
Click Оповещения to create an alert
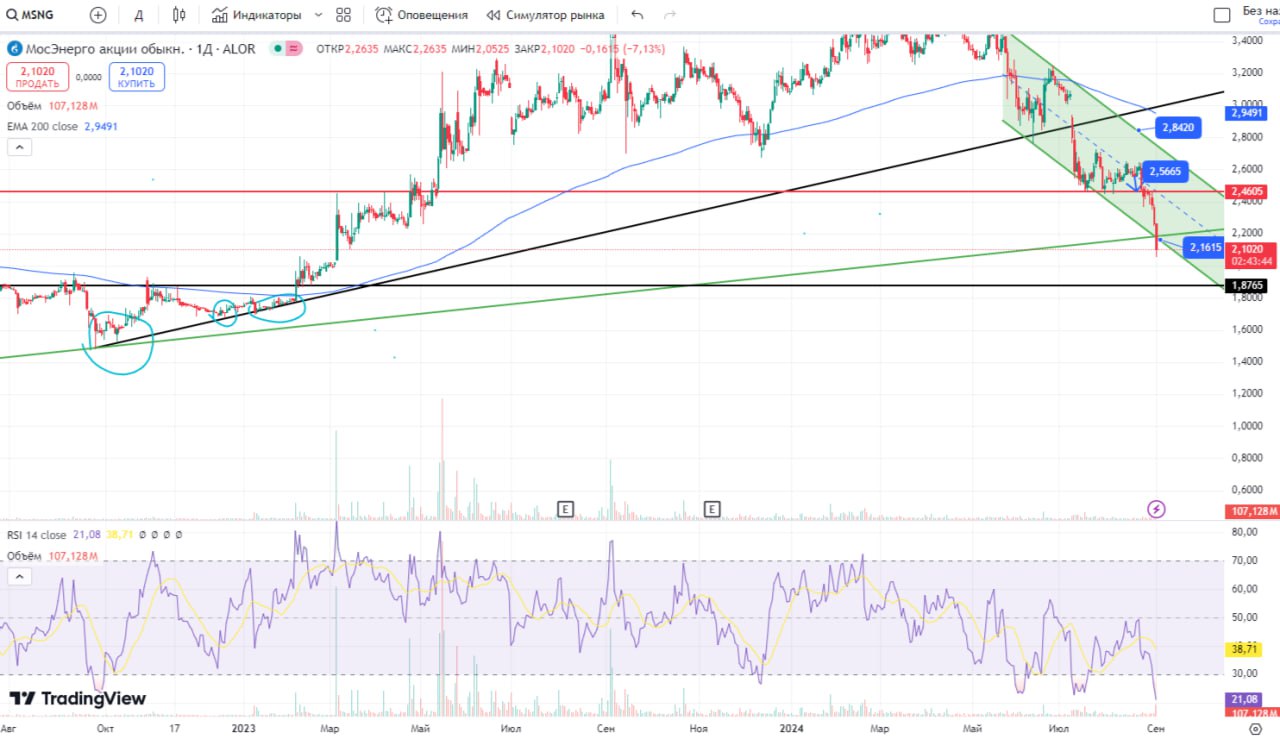pyautogui.click(x=422, y=15)
